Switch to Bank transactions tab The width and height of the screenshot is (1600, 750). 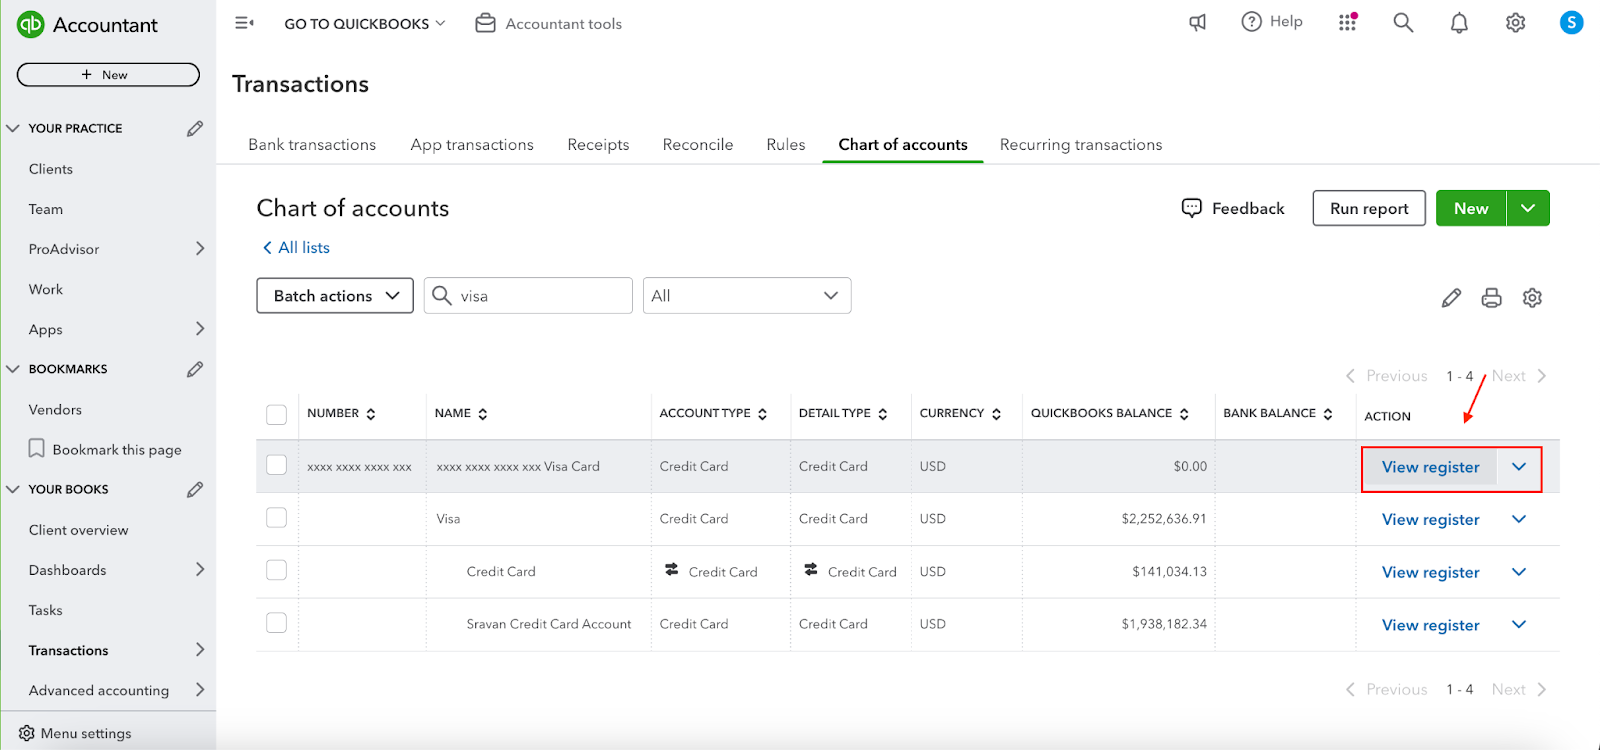coord(312,144)
